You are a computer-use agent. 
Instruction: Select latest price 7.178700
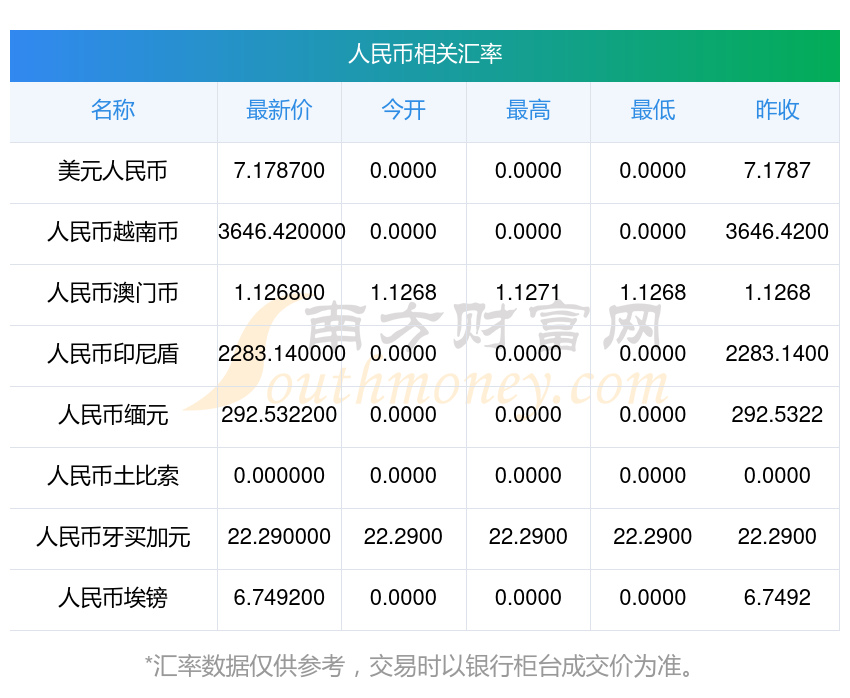tap(279, 171)
